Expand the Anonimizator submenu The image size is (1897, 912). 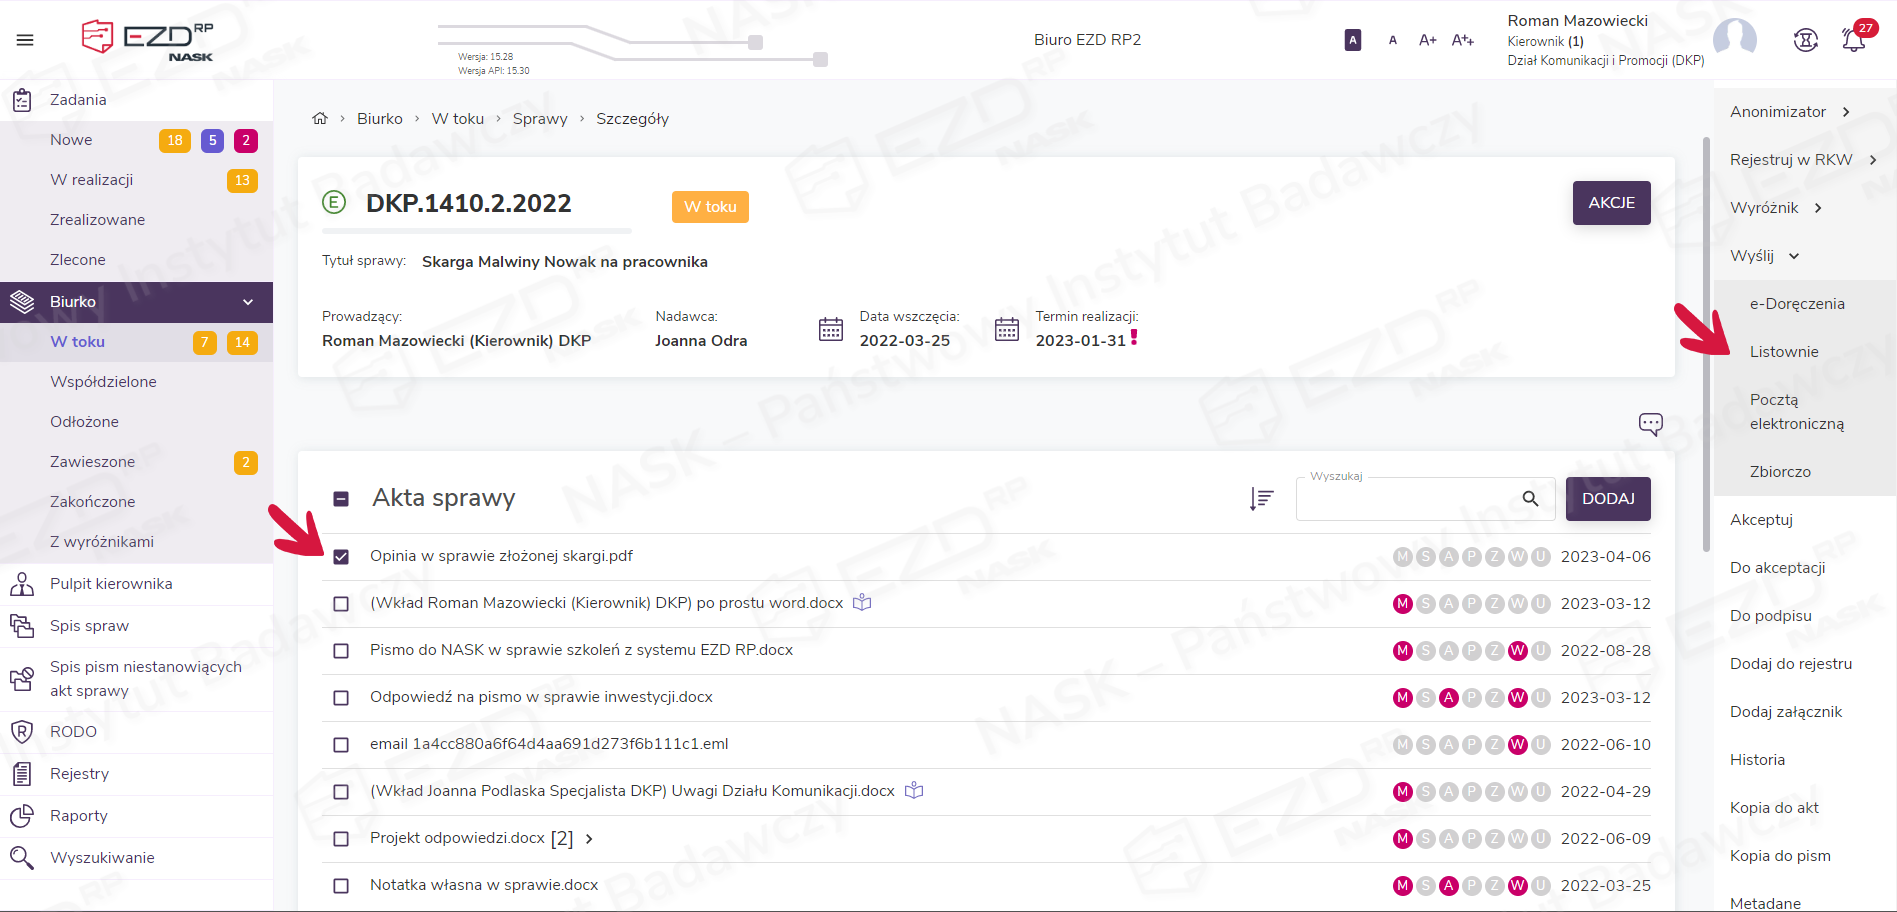(1846, 112)
